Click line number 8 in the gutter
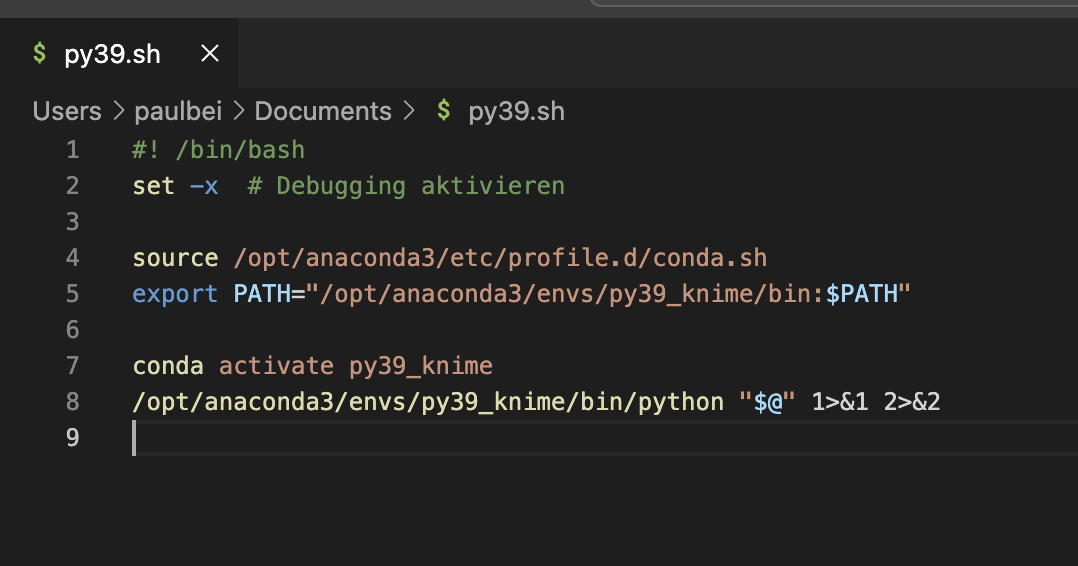 [72, 402]
